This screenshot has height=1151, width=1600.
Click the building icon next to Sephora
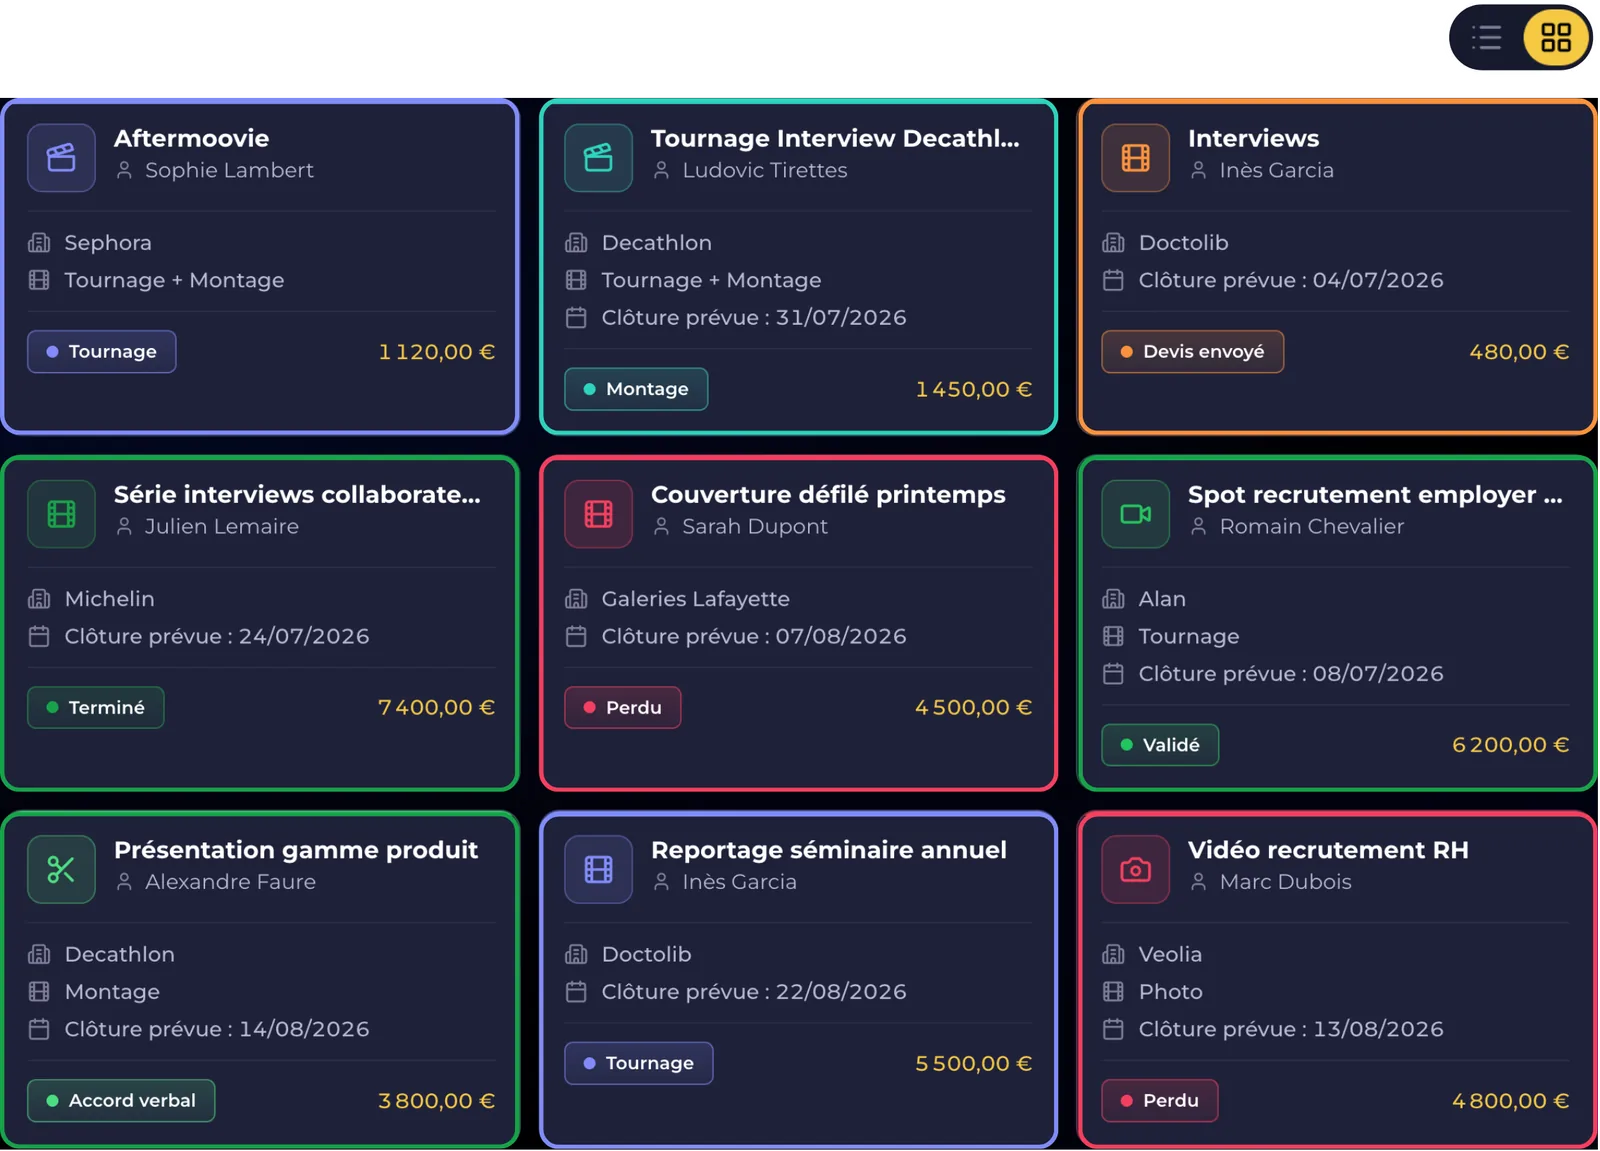(39, 243)
